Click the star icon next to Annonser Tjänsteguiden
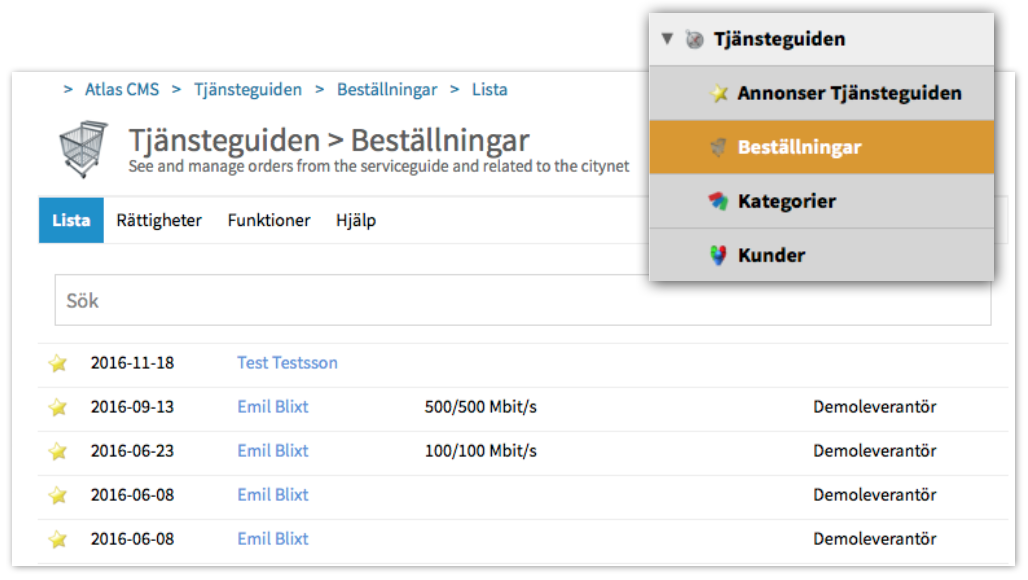The image size is (1028, 580). tap(719, 94)
